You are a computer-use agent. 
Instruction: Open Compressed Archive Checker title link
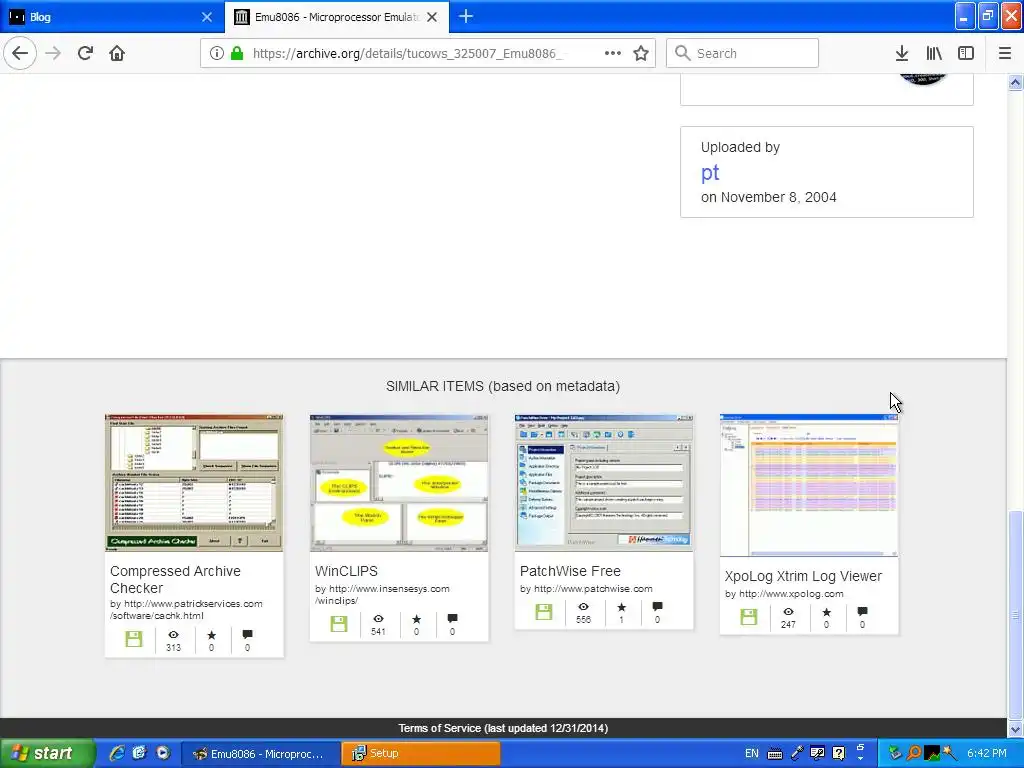click(175, 579)
